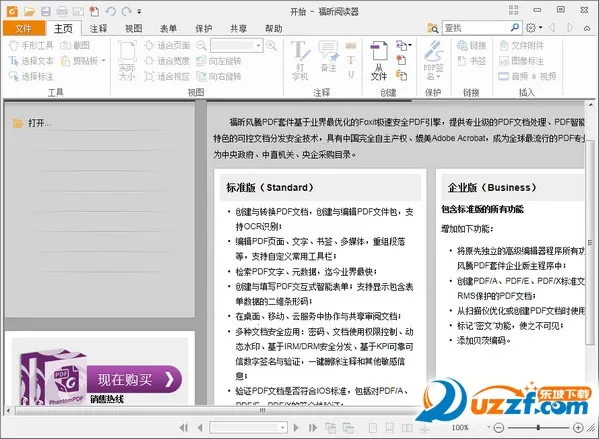Switch to the 主页 ribbon tab
Screen dimensions: 599x439
[63, 29]
